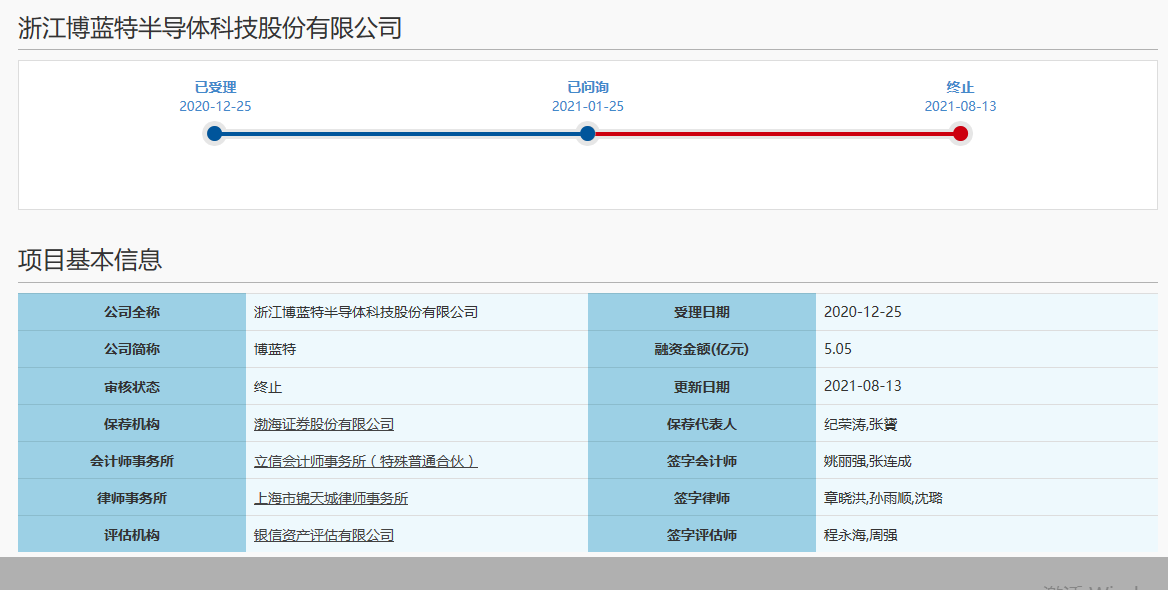The image size is (1168, 590).
Task: Click the 受理日期 header cell
Action: pyautogui.click(x=702, y=312)
